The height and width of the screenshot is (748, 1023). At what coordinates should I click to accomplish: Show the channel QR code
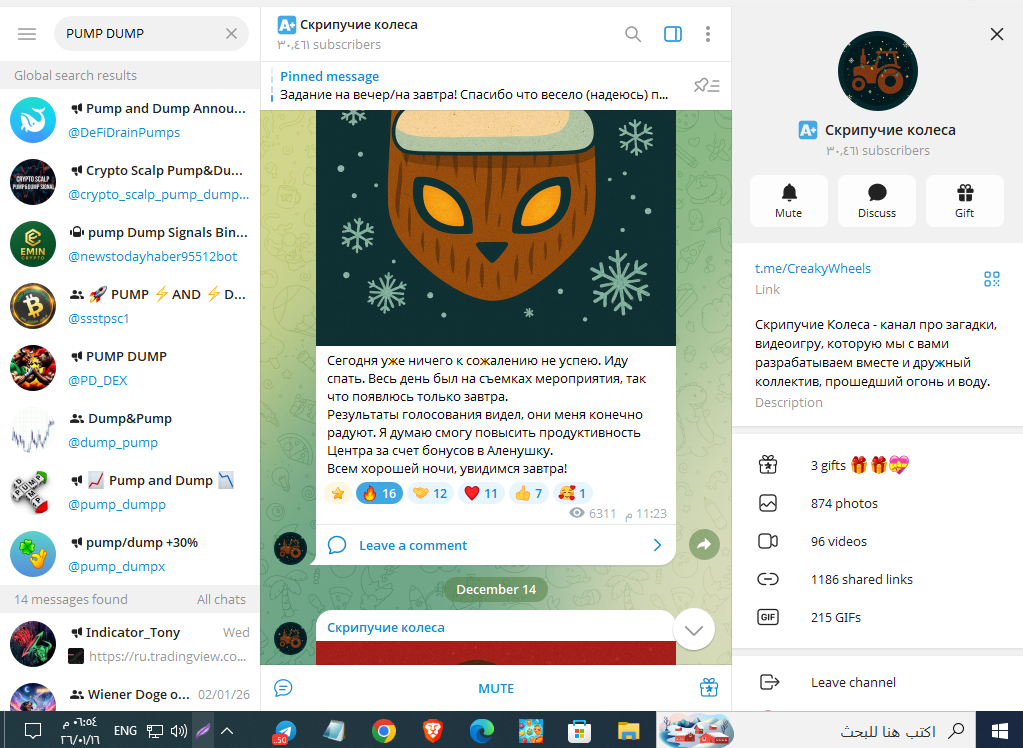point(992,279)
